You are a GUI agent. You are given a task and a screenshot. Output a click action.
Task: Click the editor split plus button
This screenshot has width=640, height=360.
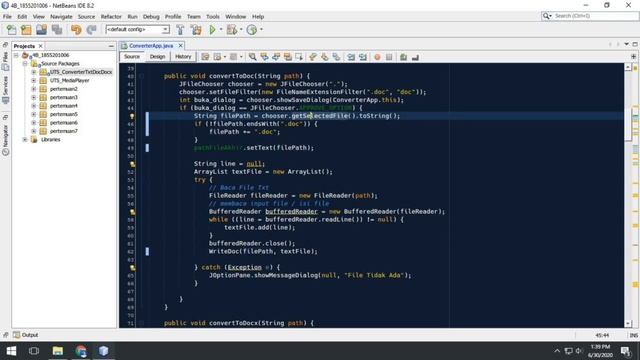click(x=633, y=56)
